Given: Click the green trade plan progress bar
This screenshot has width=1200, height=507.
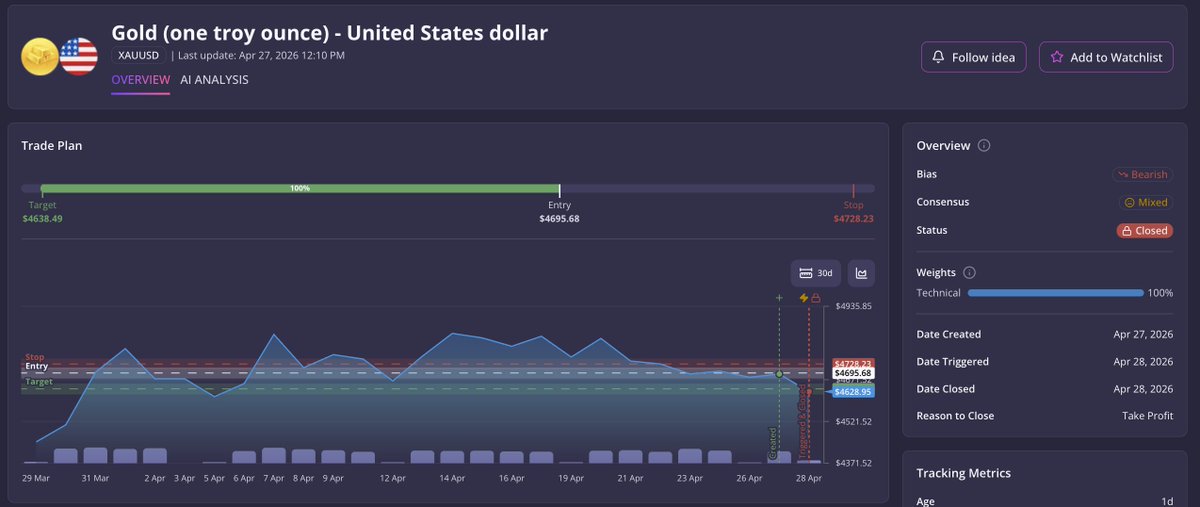Looking at the screenshot, I should [x=300, y=188].
